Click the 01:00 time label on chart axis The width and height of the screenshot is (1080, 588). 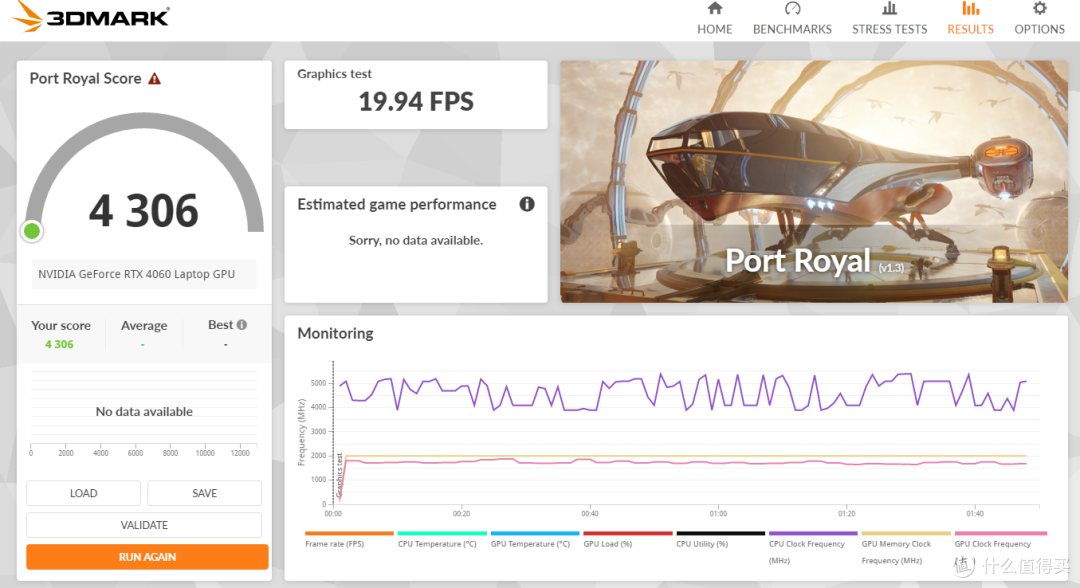(718, 514)
